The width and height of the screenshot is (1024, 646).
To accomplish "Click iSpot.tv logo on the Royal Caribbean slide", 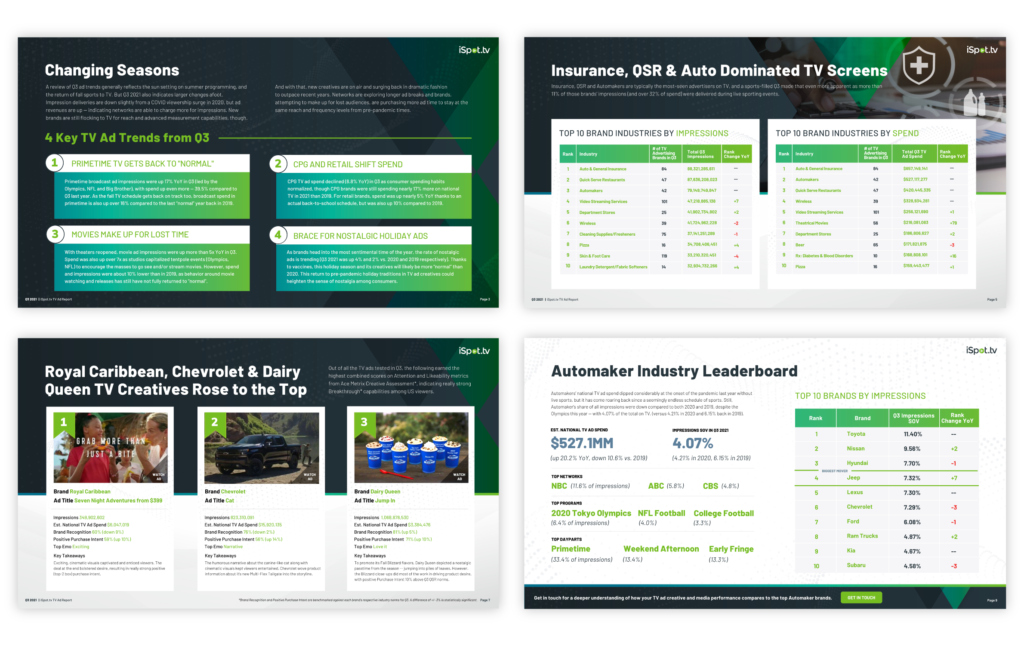I will coord(473,351).
